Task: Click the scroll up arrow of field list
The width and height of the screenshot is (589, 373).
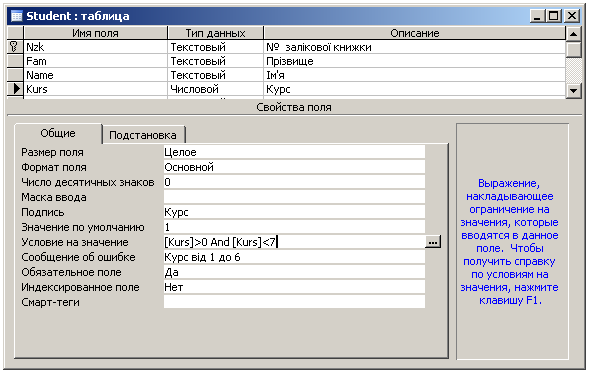Action: (573, 34)
